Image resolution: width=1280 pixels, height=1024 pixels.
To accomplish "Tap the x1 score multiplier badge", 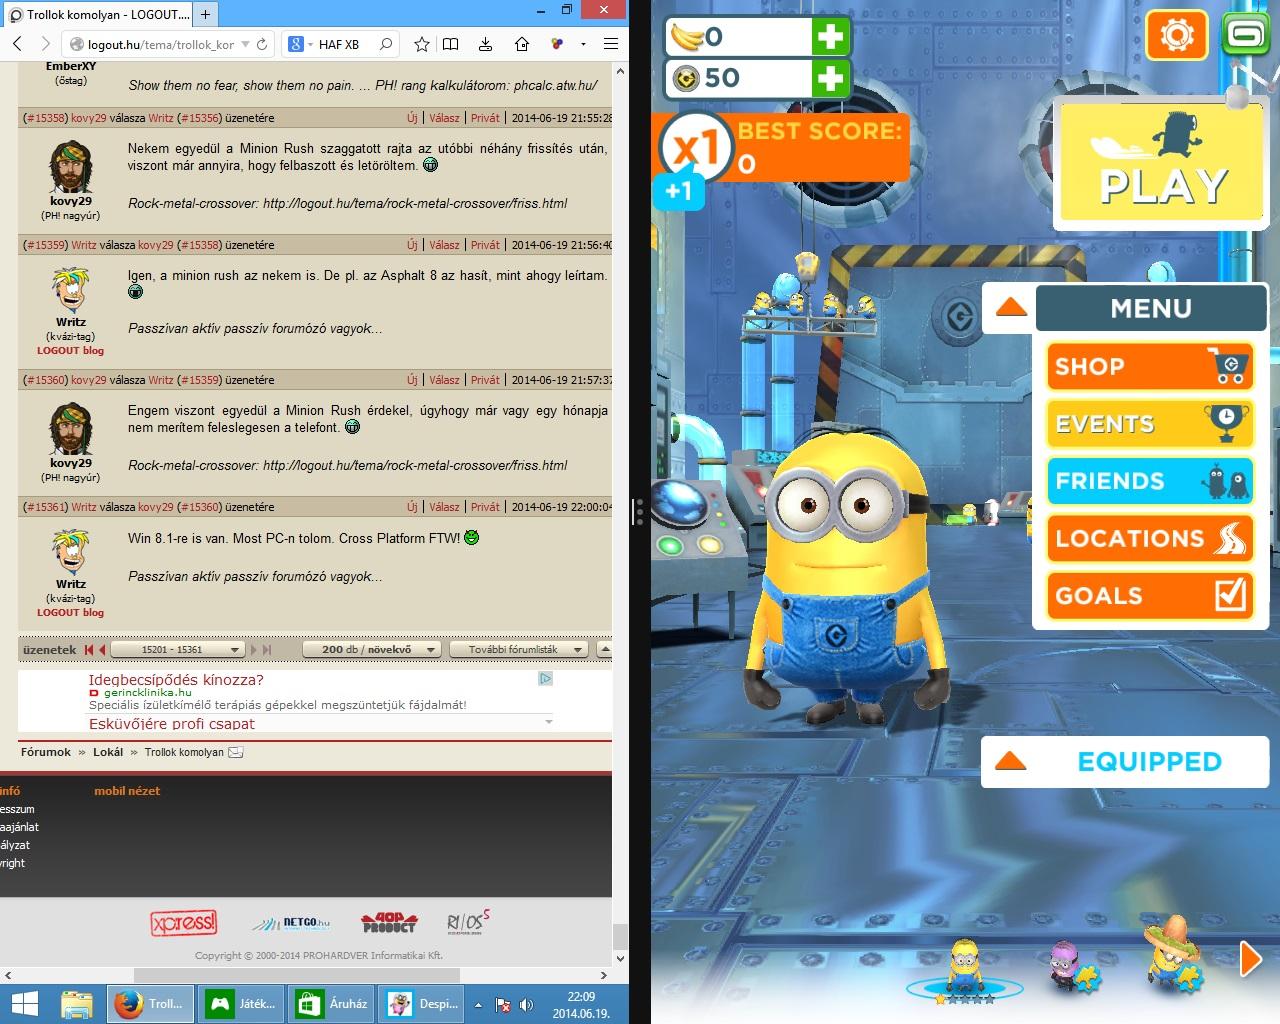I will click(x=696, y=150).
